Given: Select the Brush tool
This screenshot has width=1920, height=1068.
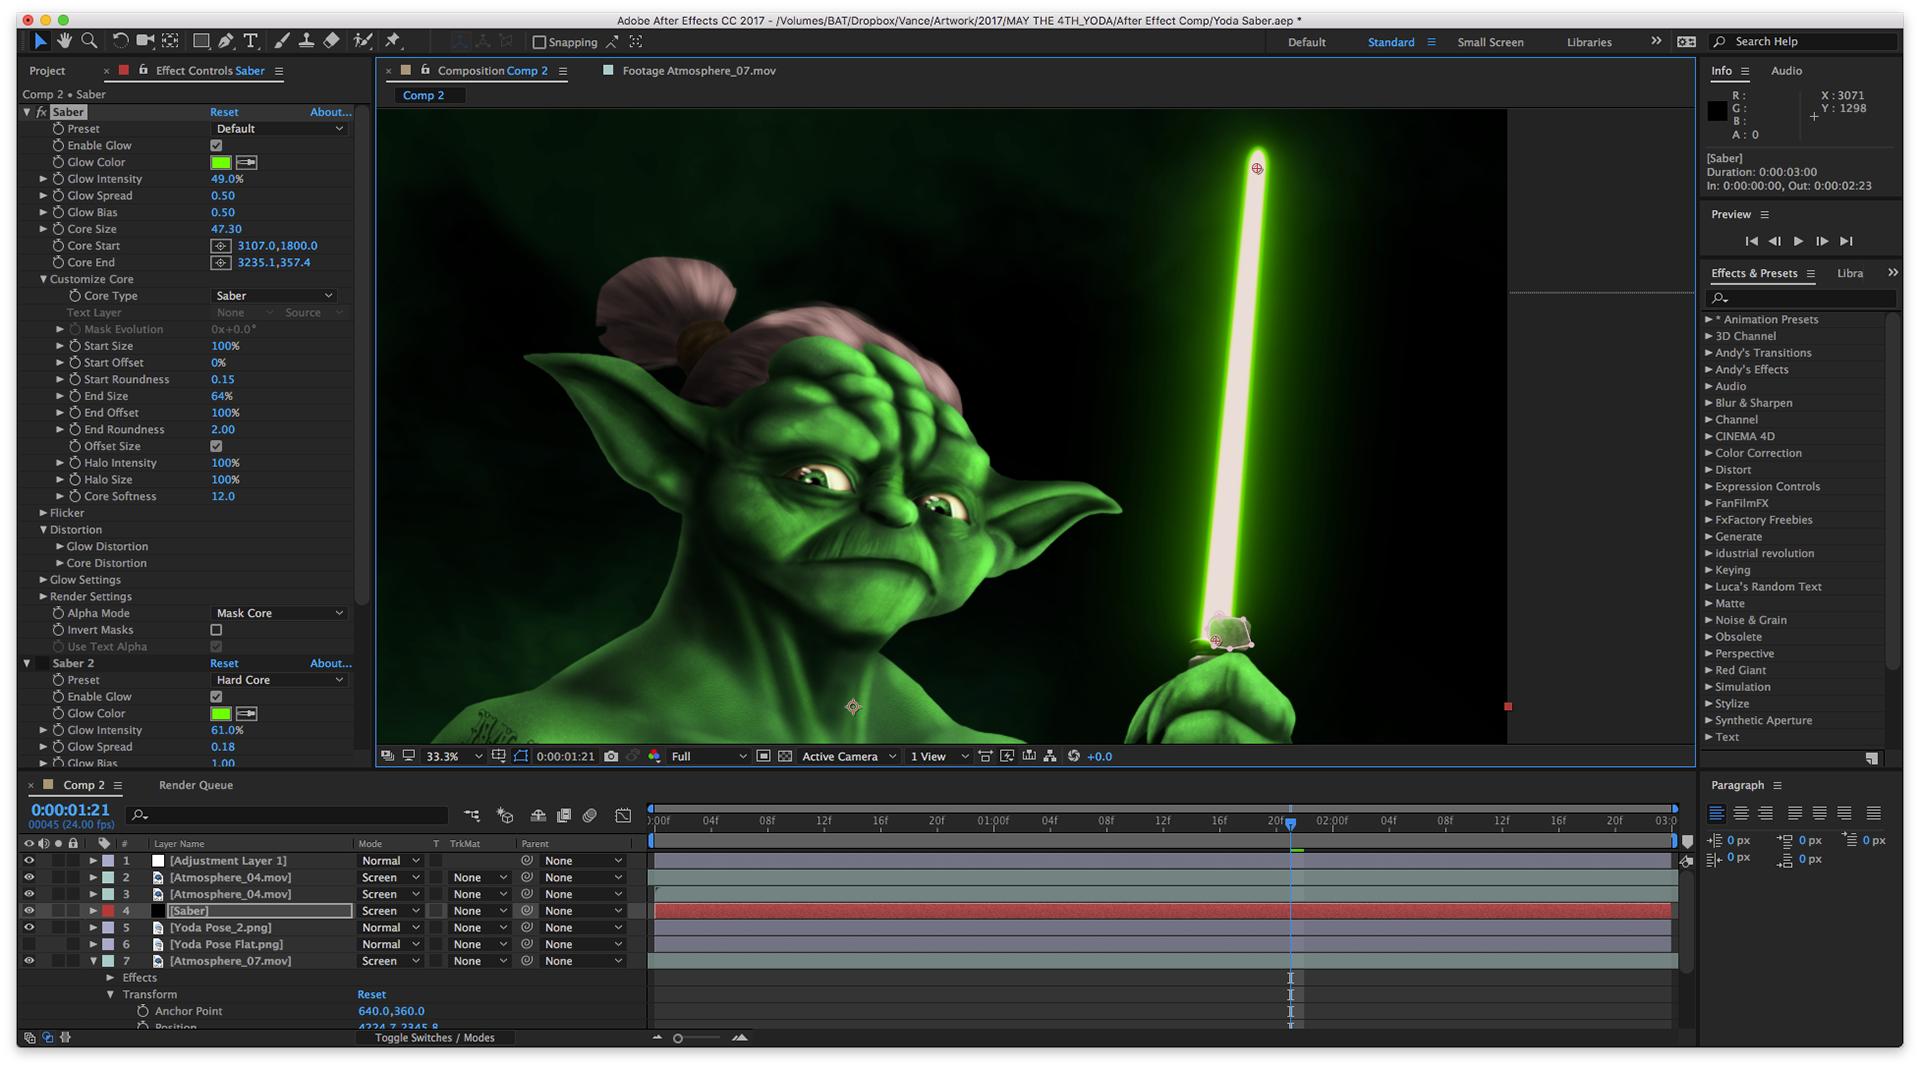Looking at the screenshot, I should pos(281,41).
